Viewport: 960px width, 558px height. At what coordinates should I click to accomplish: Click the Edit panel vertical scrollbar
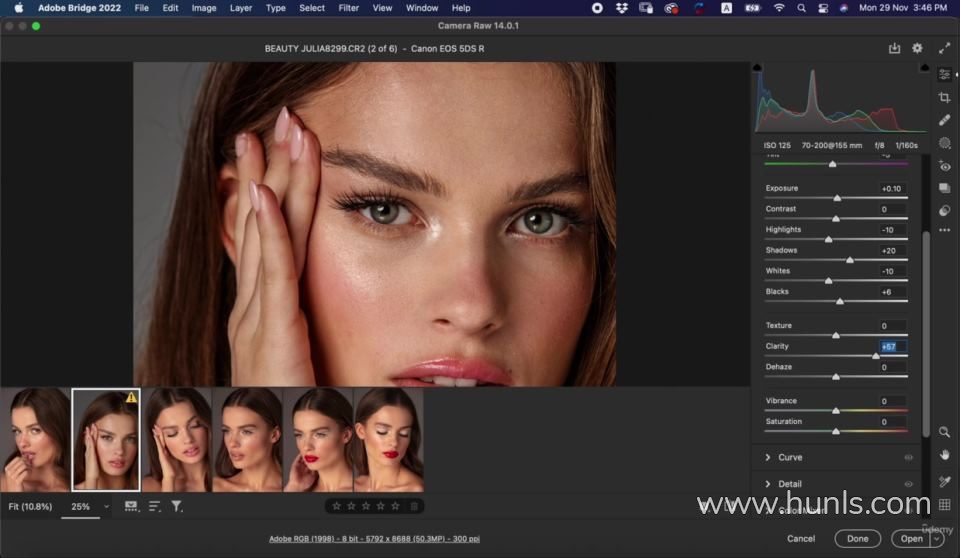pyautogui.click(x=926, y=334)
